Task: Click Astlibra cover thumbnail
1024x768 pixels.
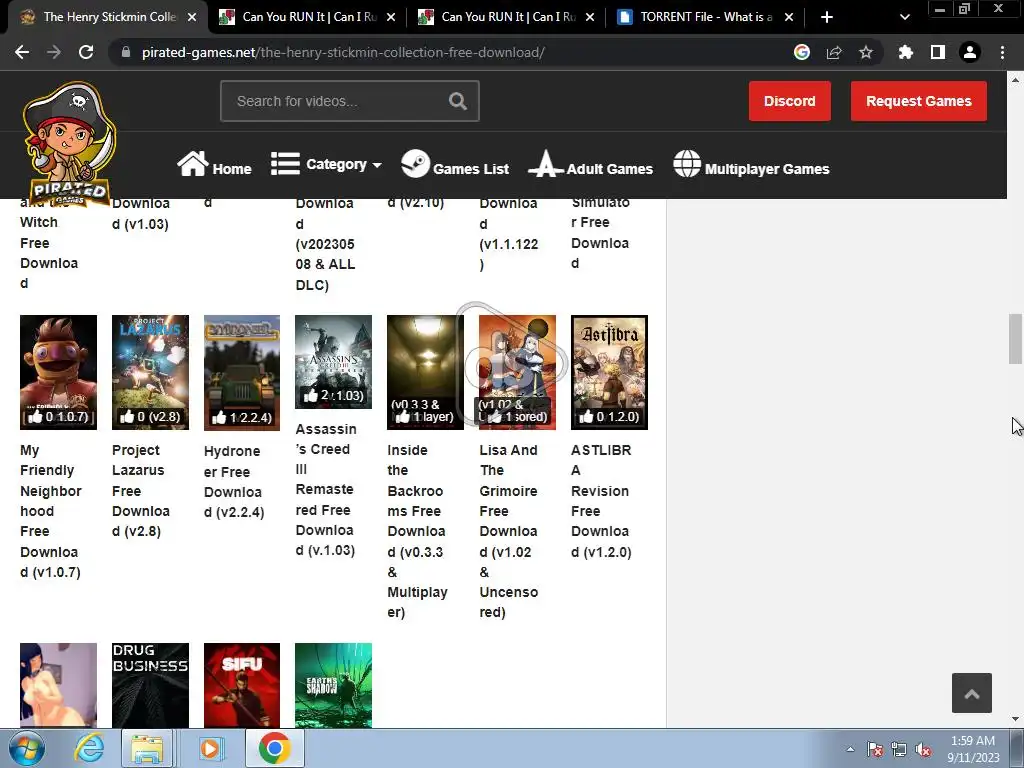Action: point(609,372)
